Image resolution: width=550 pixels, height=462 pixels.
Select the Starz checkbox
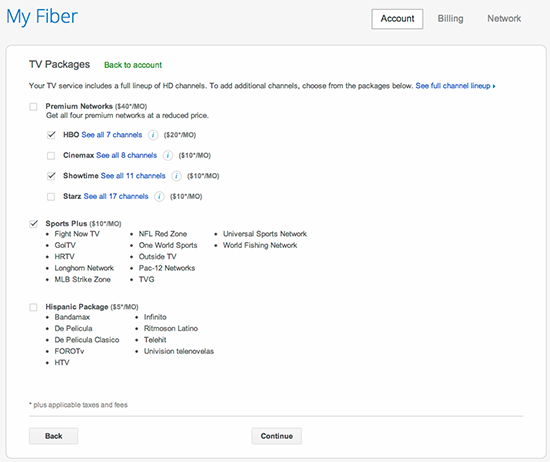[51, 196]
